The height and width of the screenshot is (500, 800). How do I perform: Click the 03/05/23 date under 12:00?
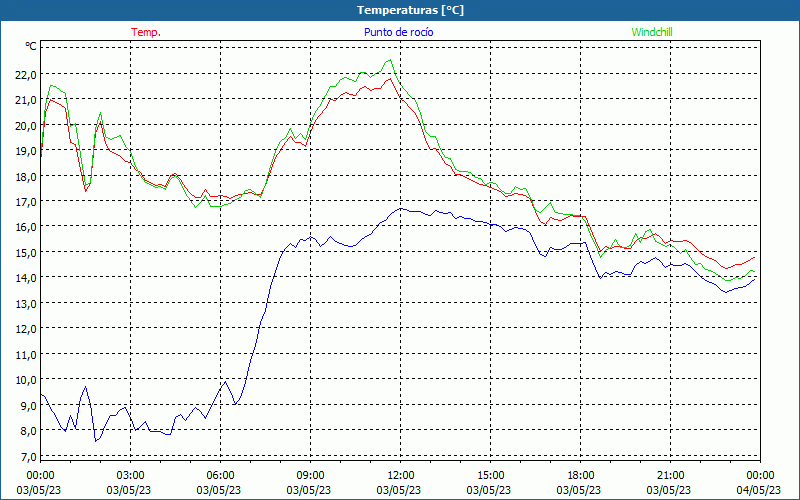(399, 490)
